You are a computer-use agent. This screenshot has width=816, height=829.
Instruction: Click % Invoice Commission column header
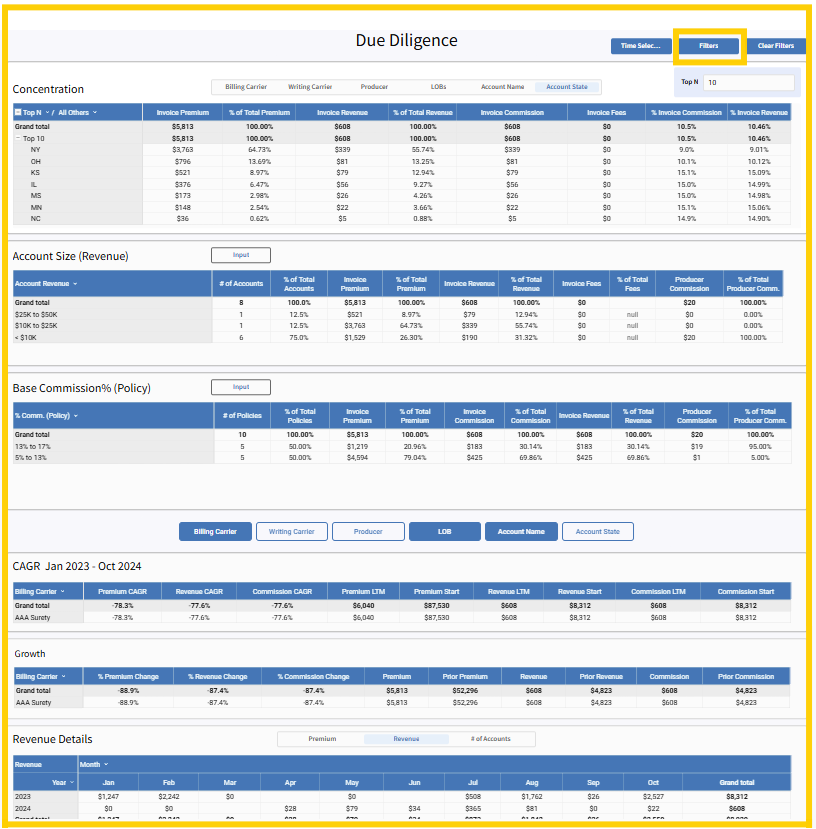pos(686,113)
